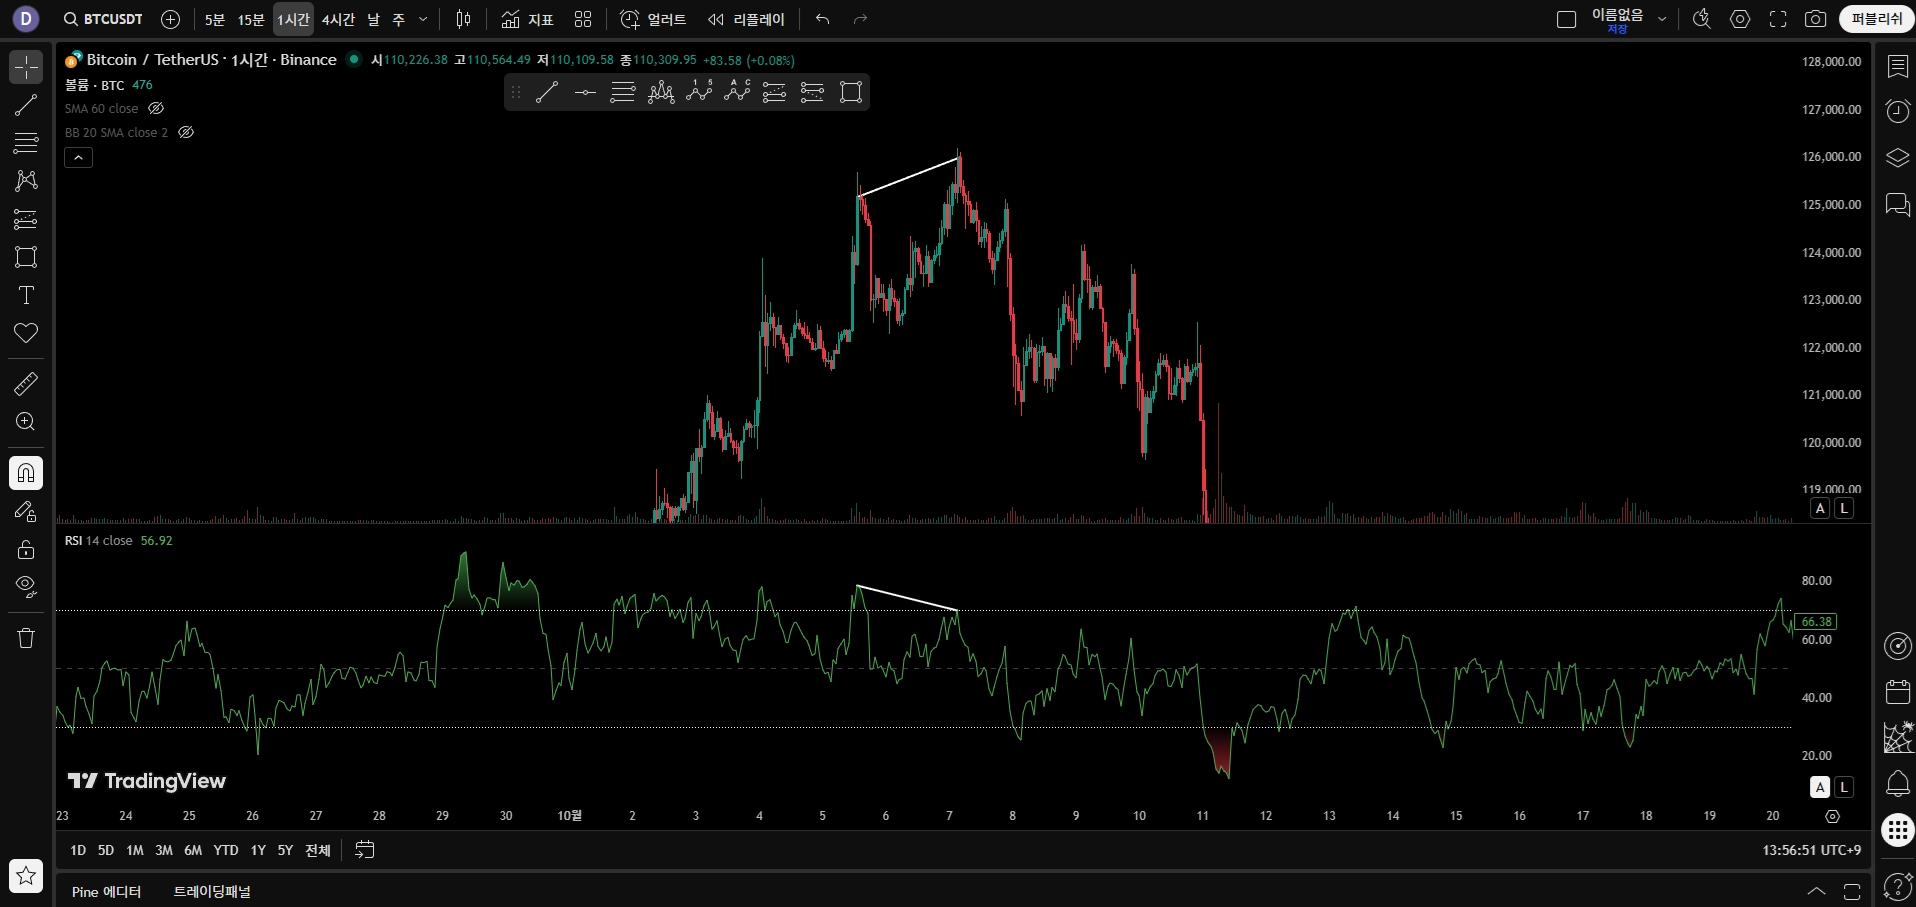The width and height of the screenshot is (1916, 907).
Task: Switch to the 4시간 timeframe
Action: click(x=338, y=19)
